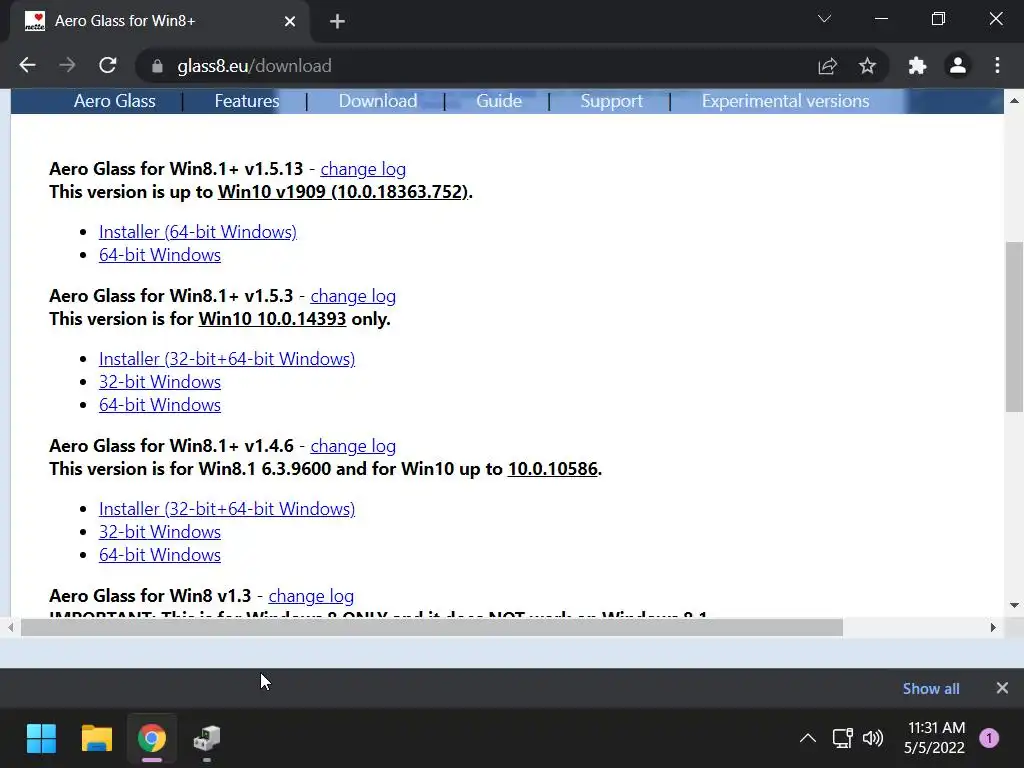Open a new tab with plus
This screenshot has width=1024, height=768.
(x=337, y=22)
